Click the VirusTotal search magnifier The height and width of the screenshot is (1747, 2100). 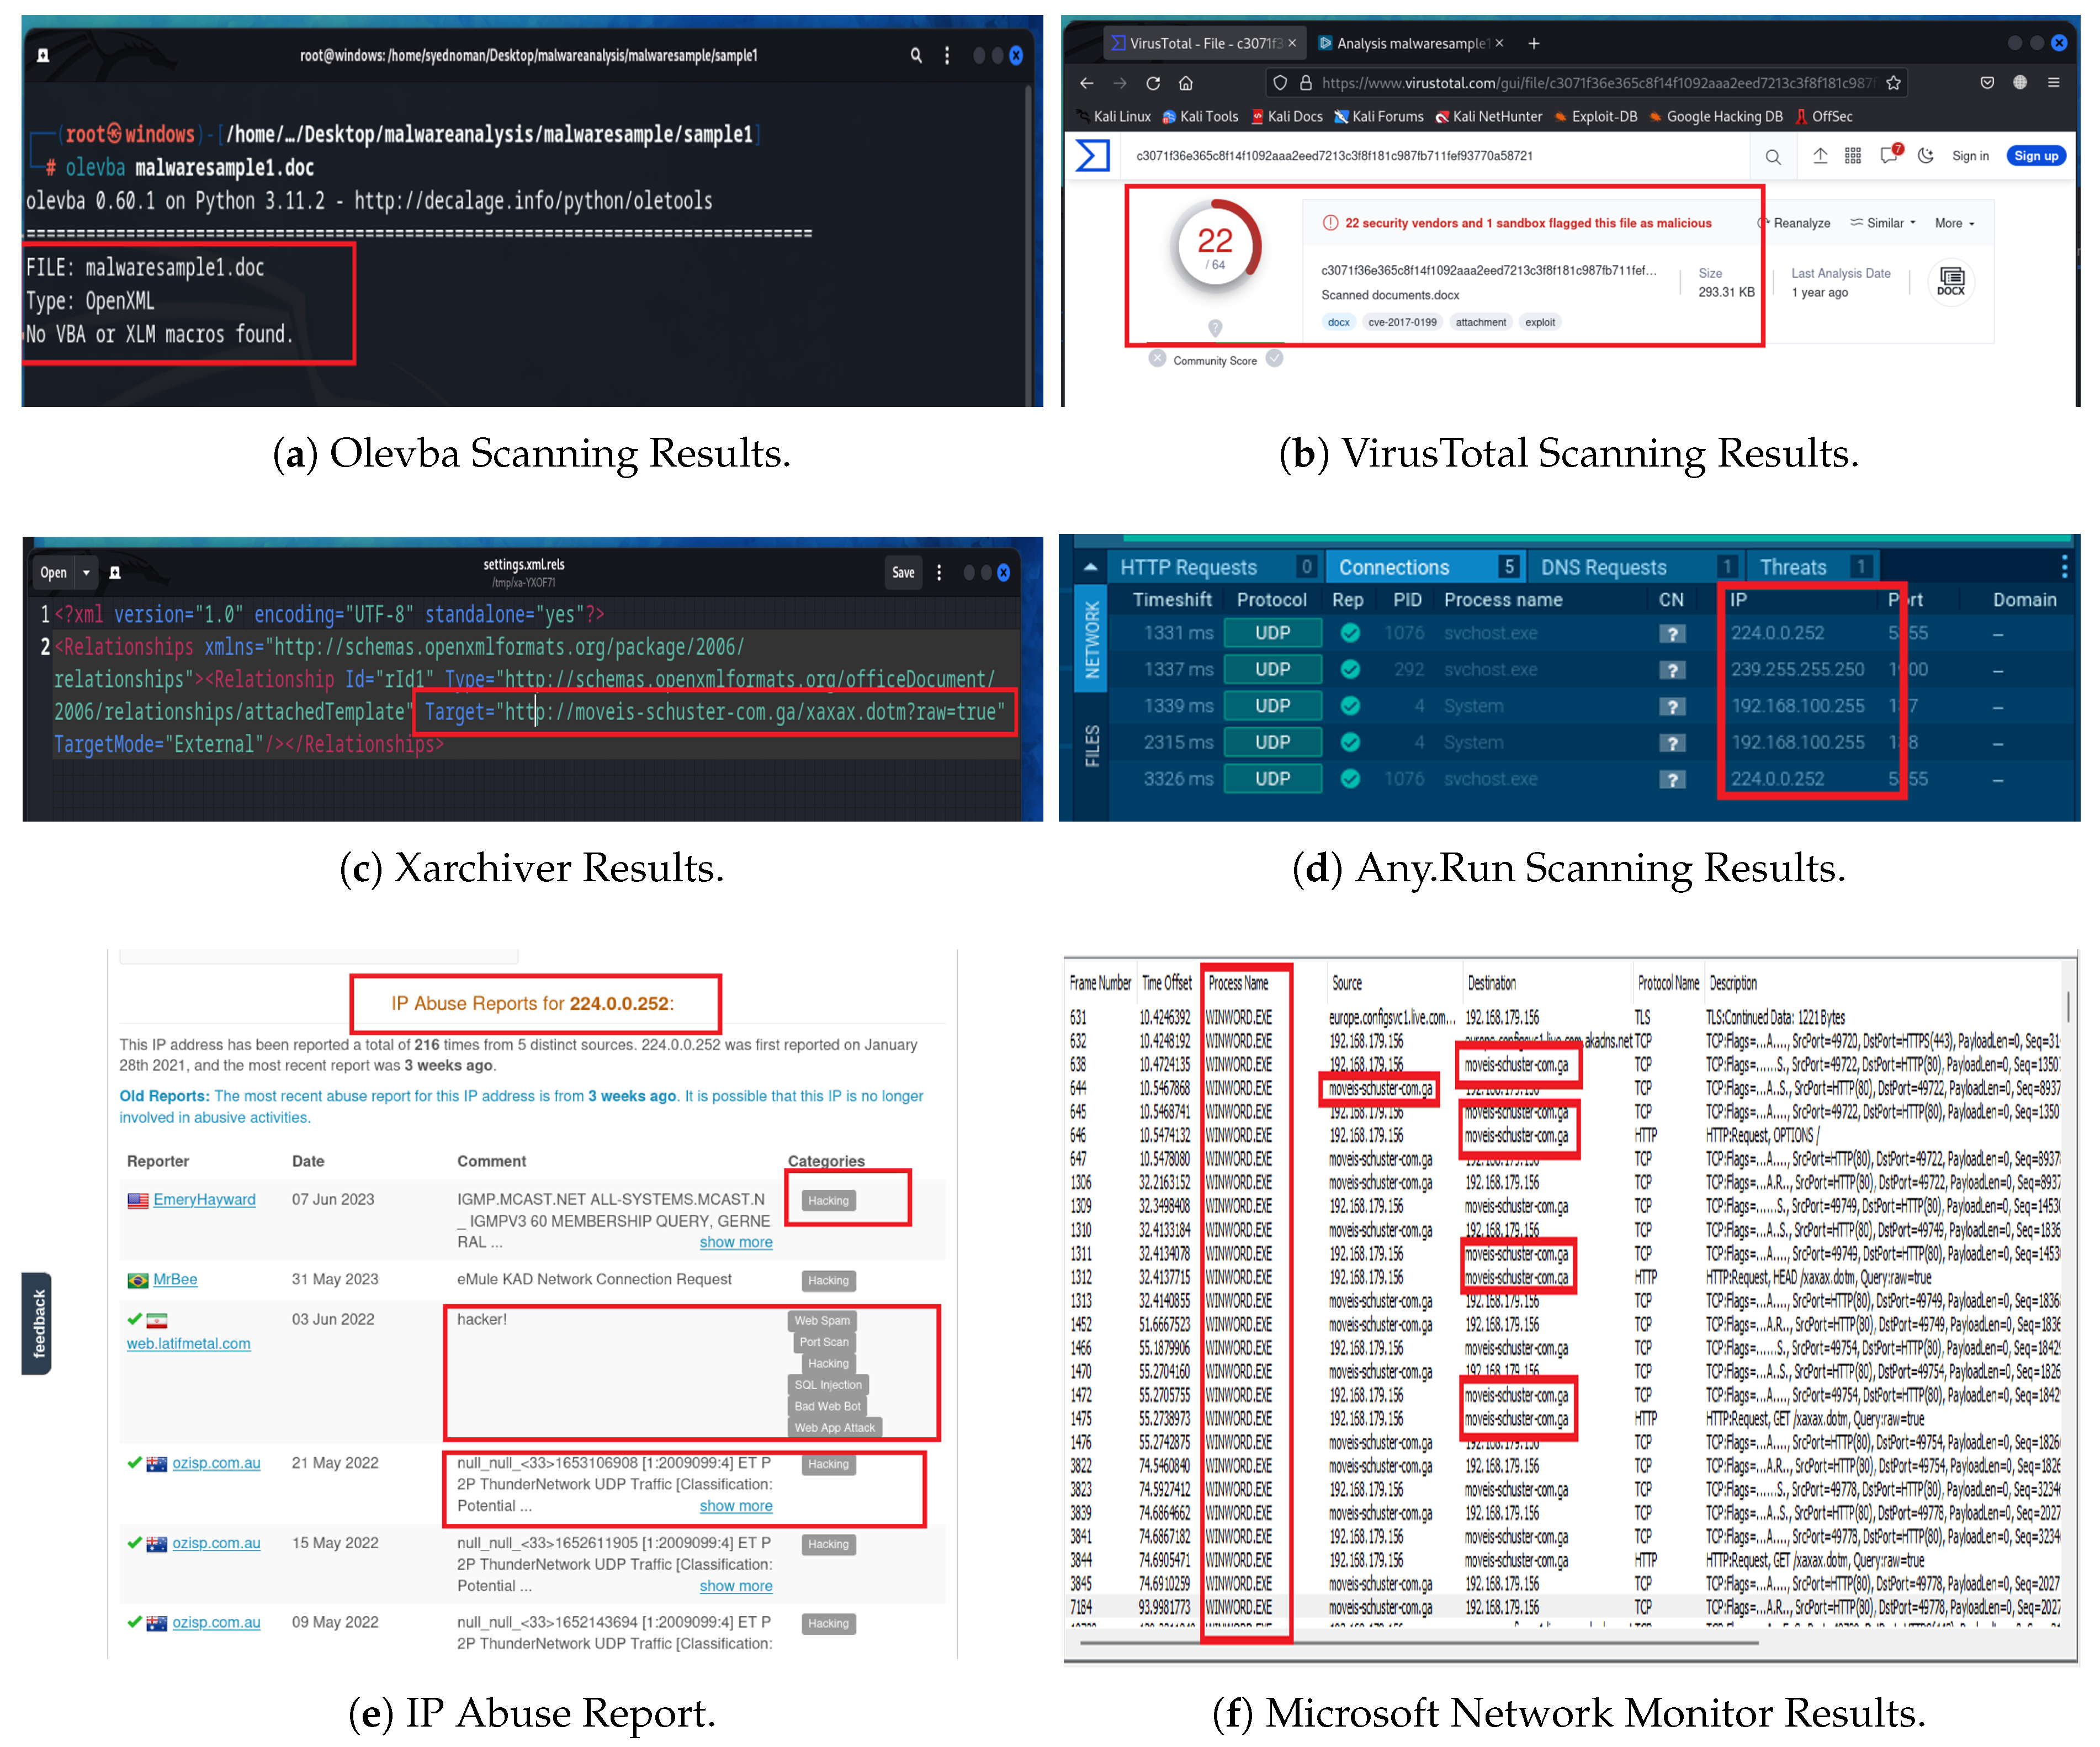click(1773, 157)
